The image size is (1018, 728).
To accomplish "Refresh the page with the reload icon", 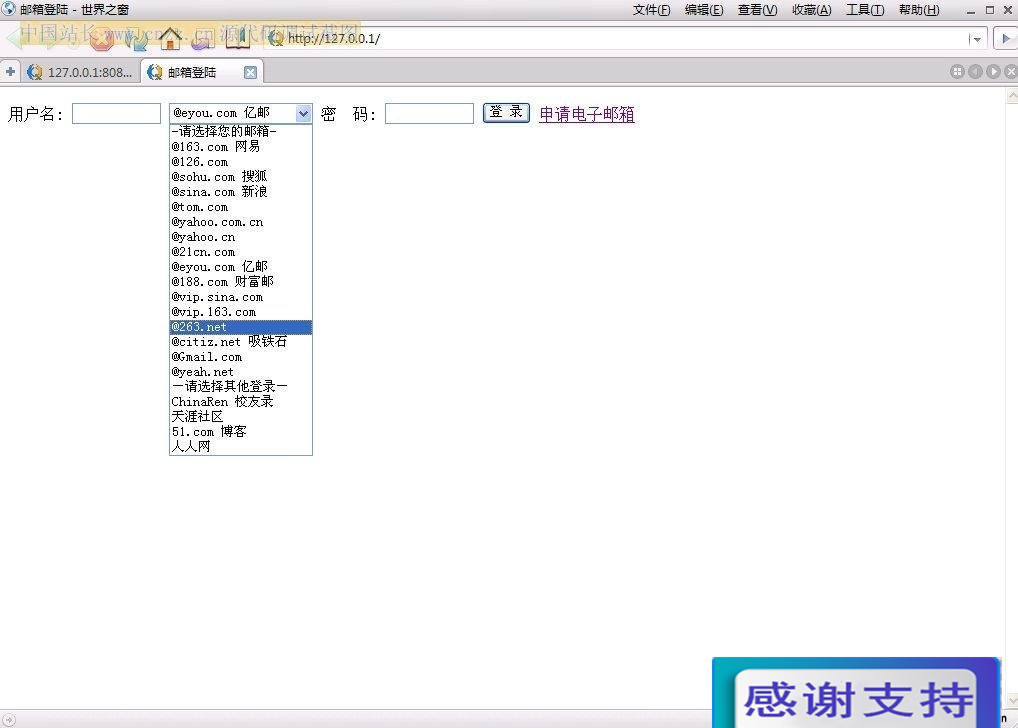I will tap(136, 40).
